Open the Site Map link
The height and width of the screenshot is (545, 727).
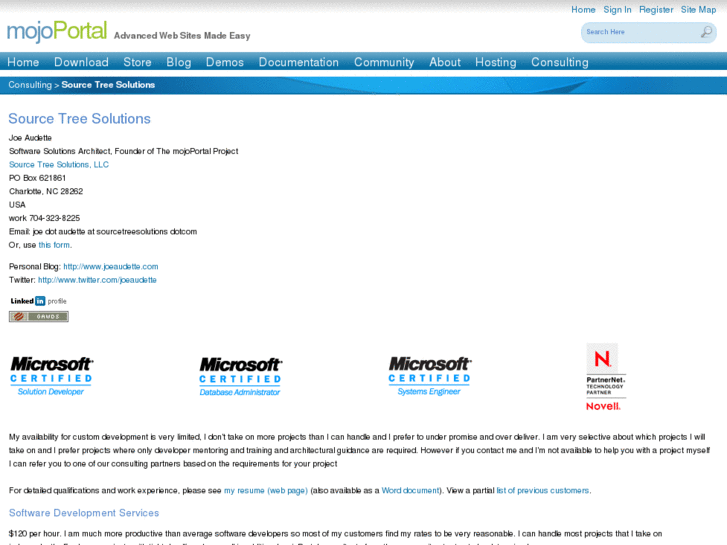(698, 10)
